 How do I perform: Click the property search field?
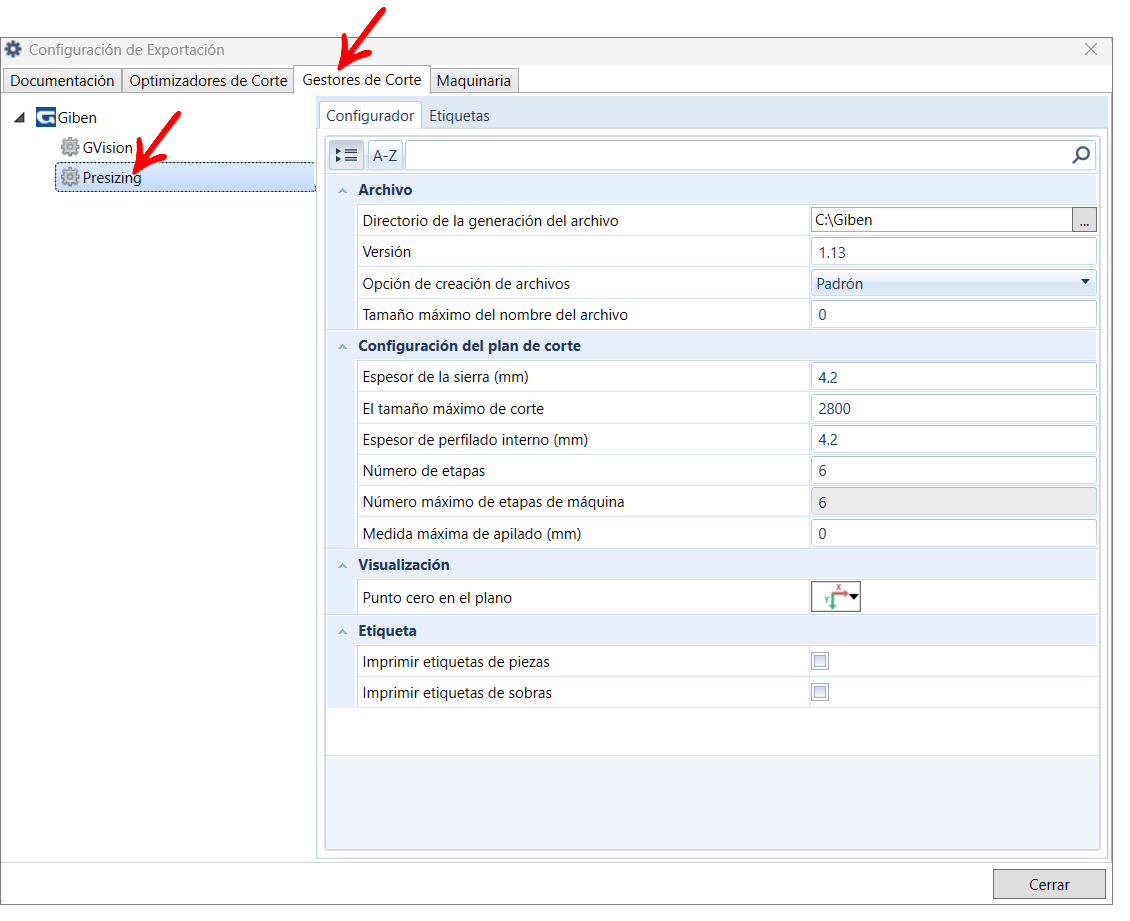(x=738, y=155)
